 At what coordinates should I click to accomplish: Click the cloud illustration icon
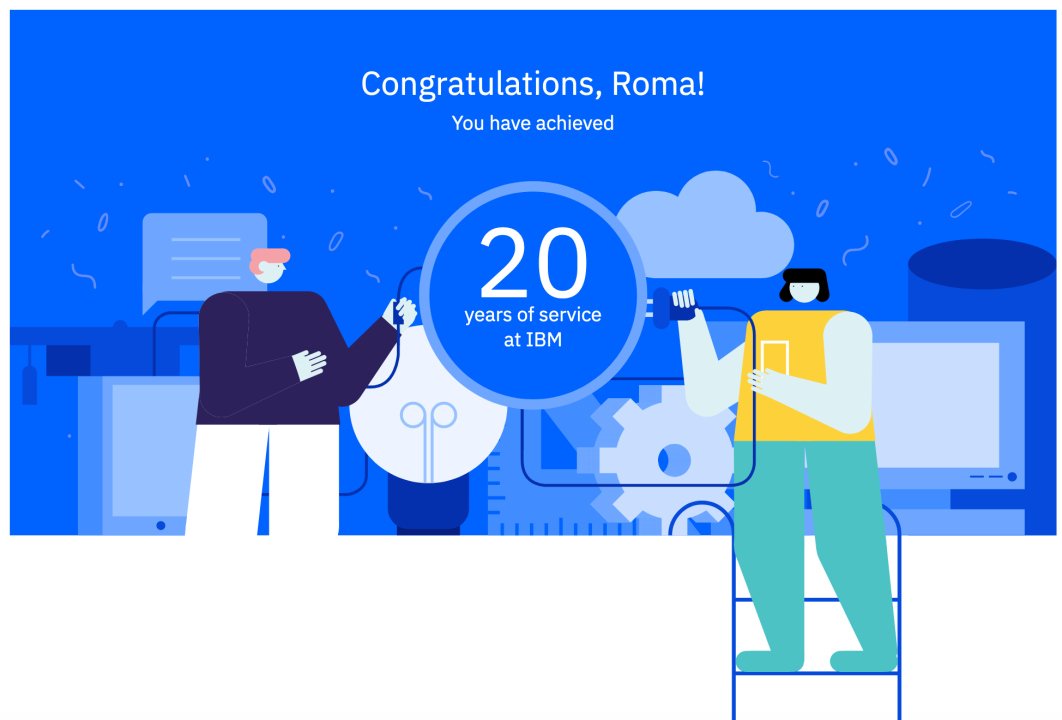point(706,225)
